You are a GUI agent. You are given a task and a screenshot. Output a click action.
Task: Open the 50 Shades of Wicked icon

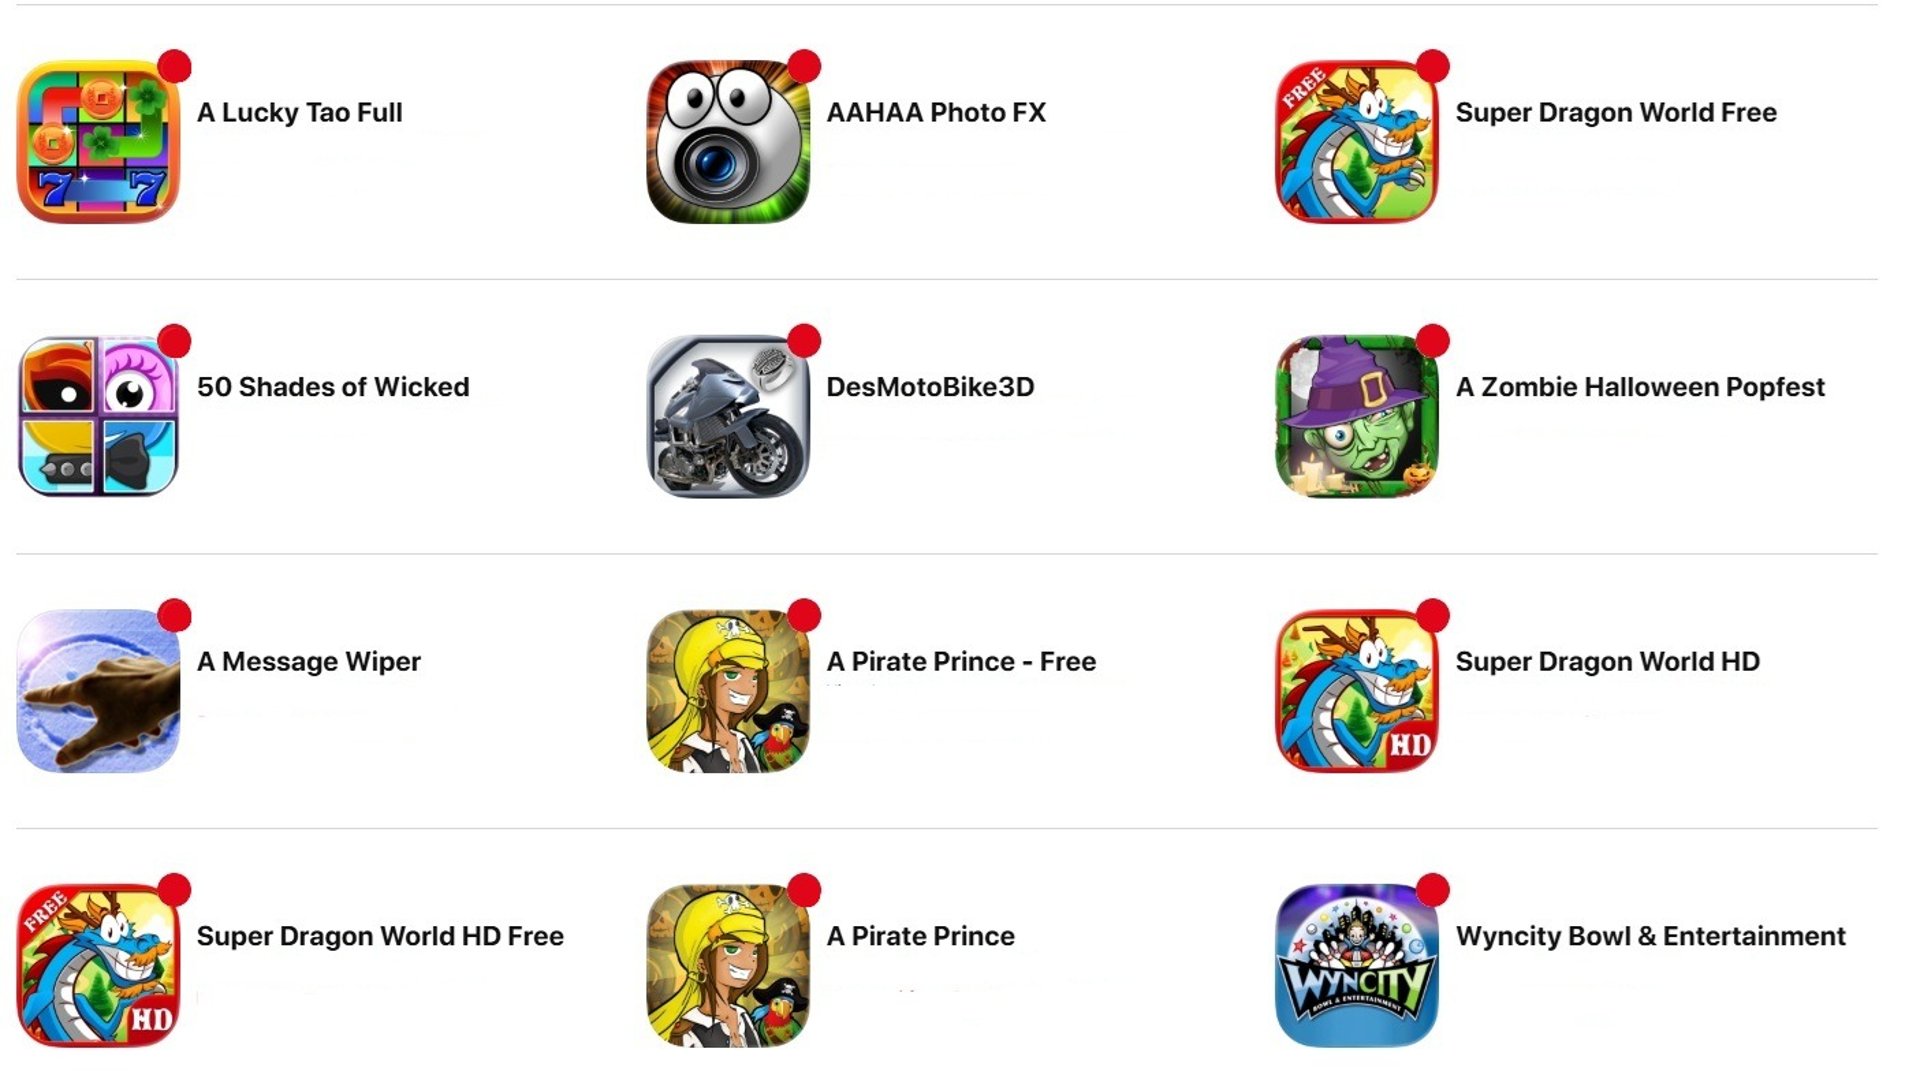pyautogui.click(x=98, y=416)
